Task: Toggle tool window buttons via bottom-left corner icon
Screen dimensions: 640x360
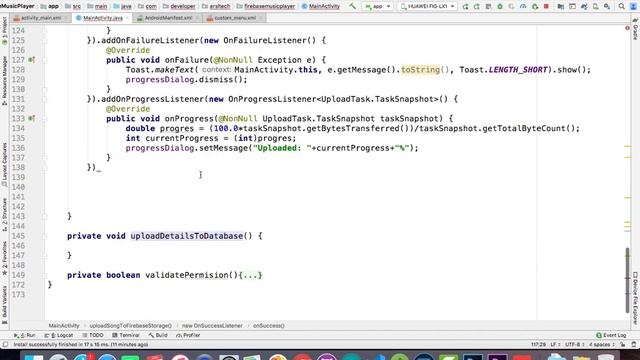Action: 5,345
